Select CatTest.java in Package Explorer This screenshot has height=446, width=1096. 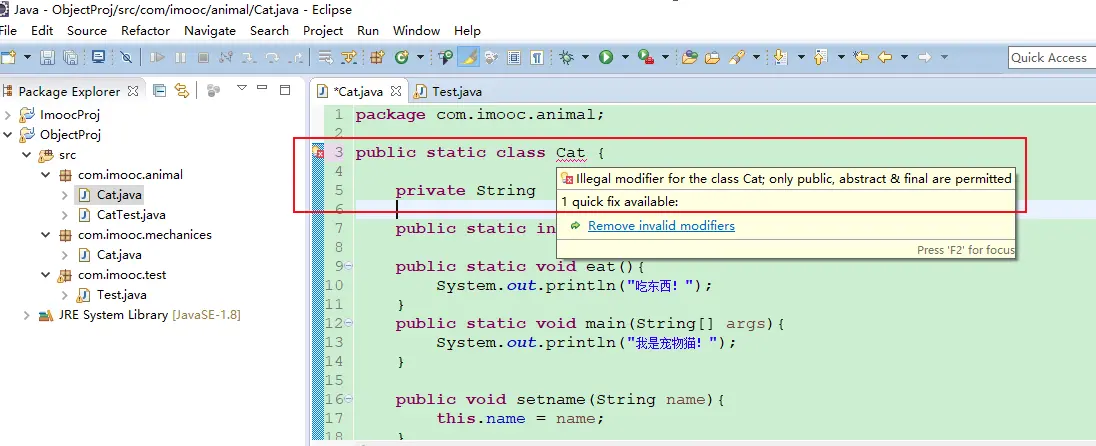point(130,214)
